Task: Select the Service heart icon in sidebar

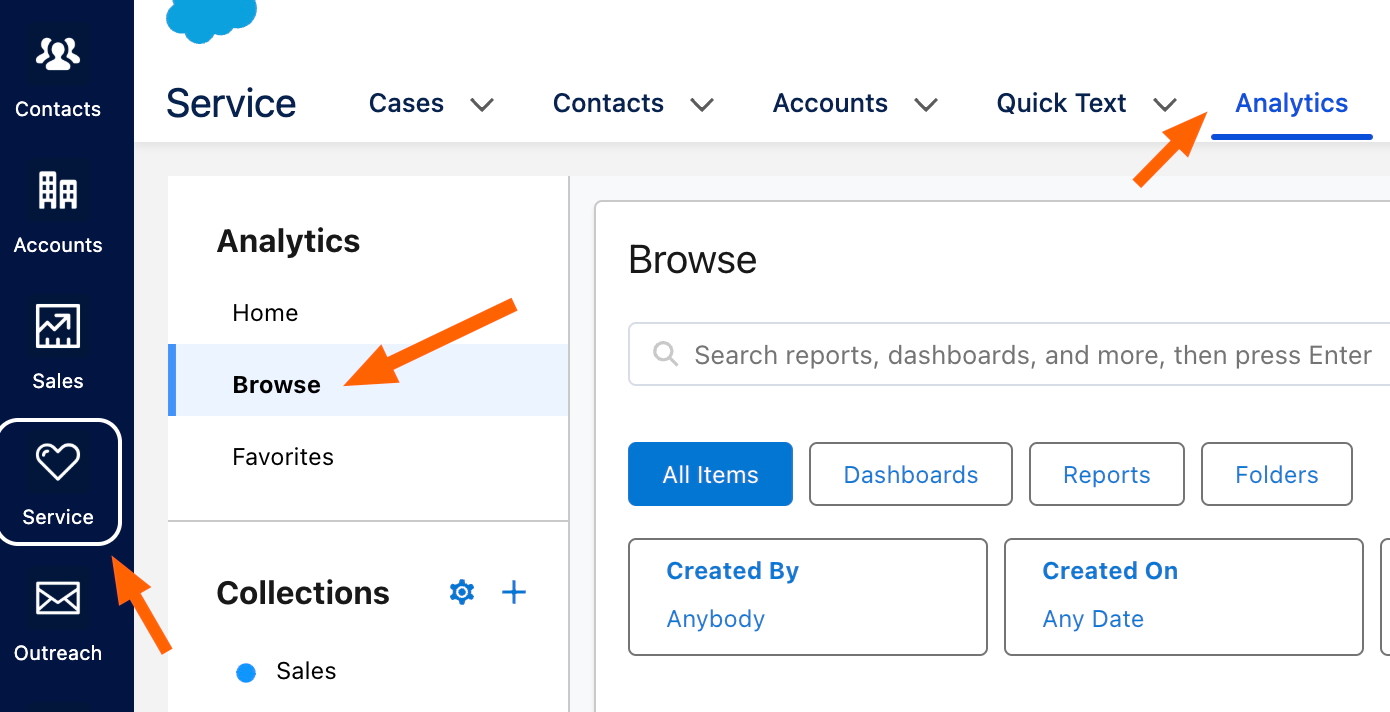Action: coord(58,462)
